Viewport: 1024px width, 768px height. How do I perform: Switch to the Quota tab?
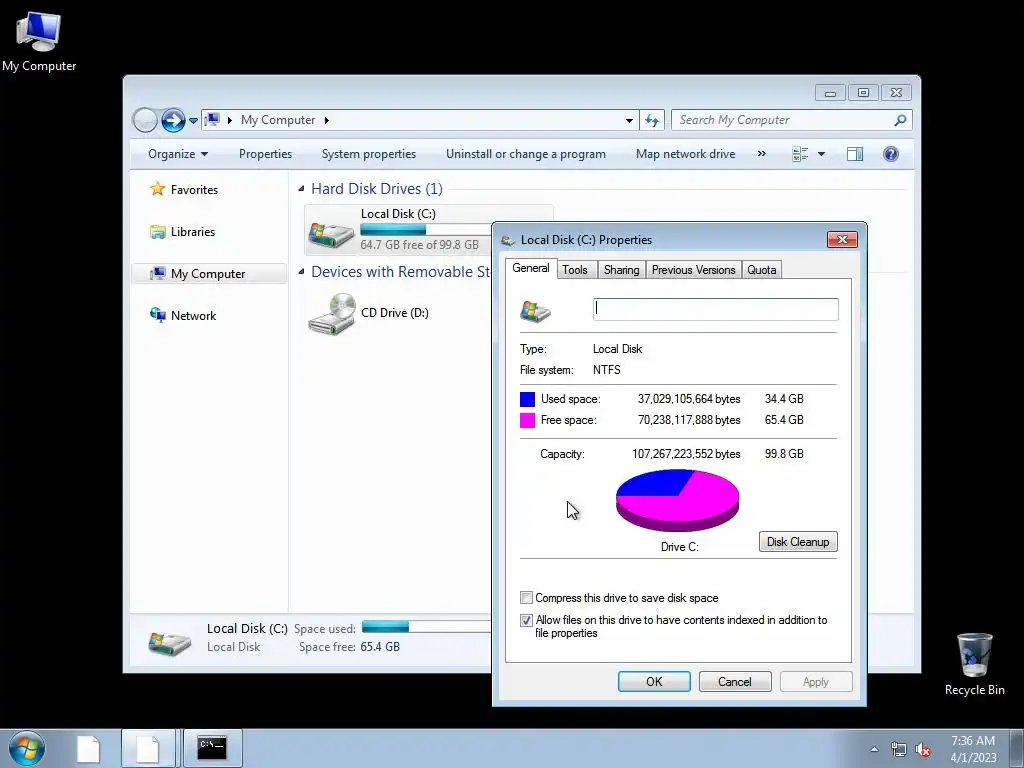click(x=761, y=270)
